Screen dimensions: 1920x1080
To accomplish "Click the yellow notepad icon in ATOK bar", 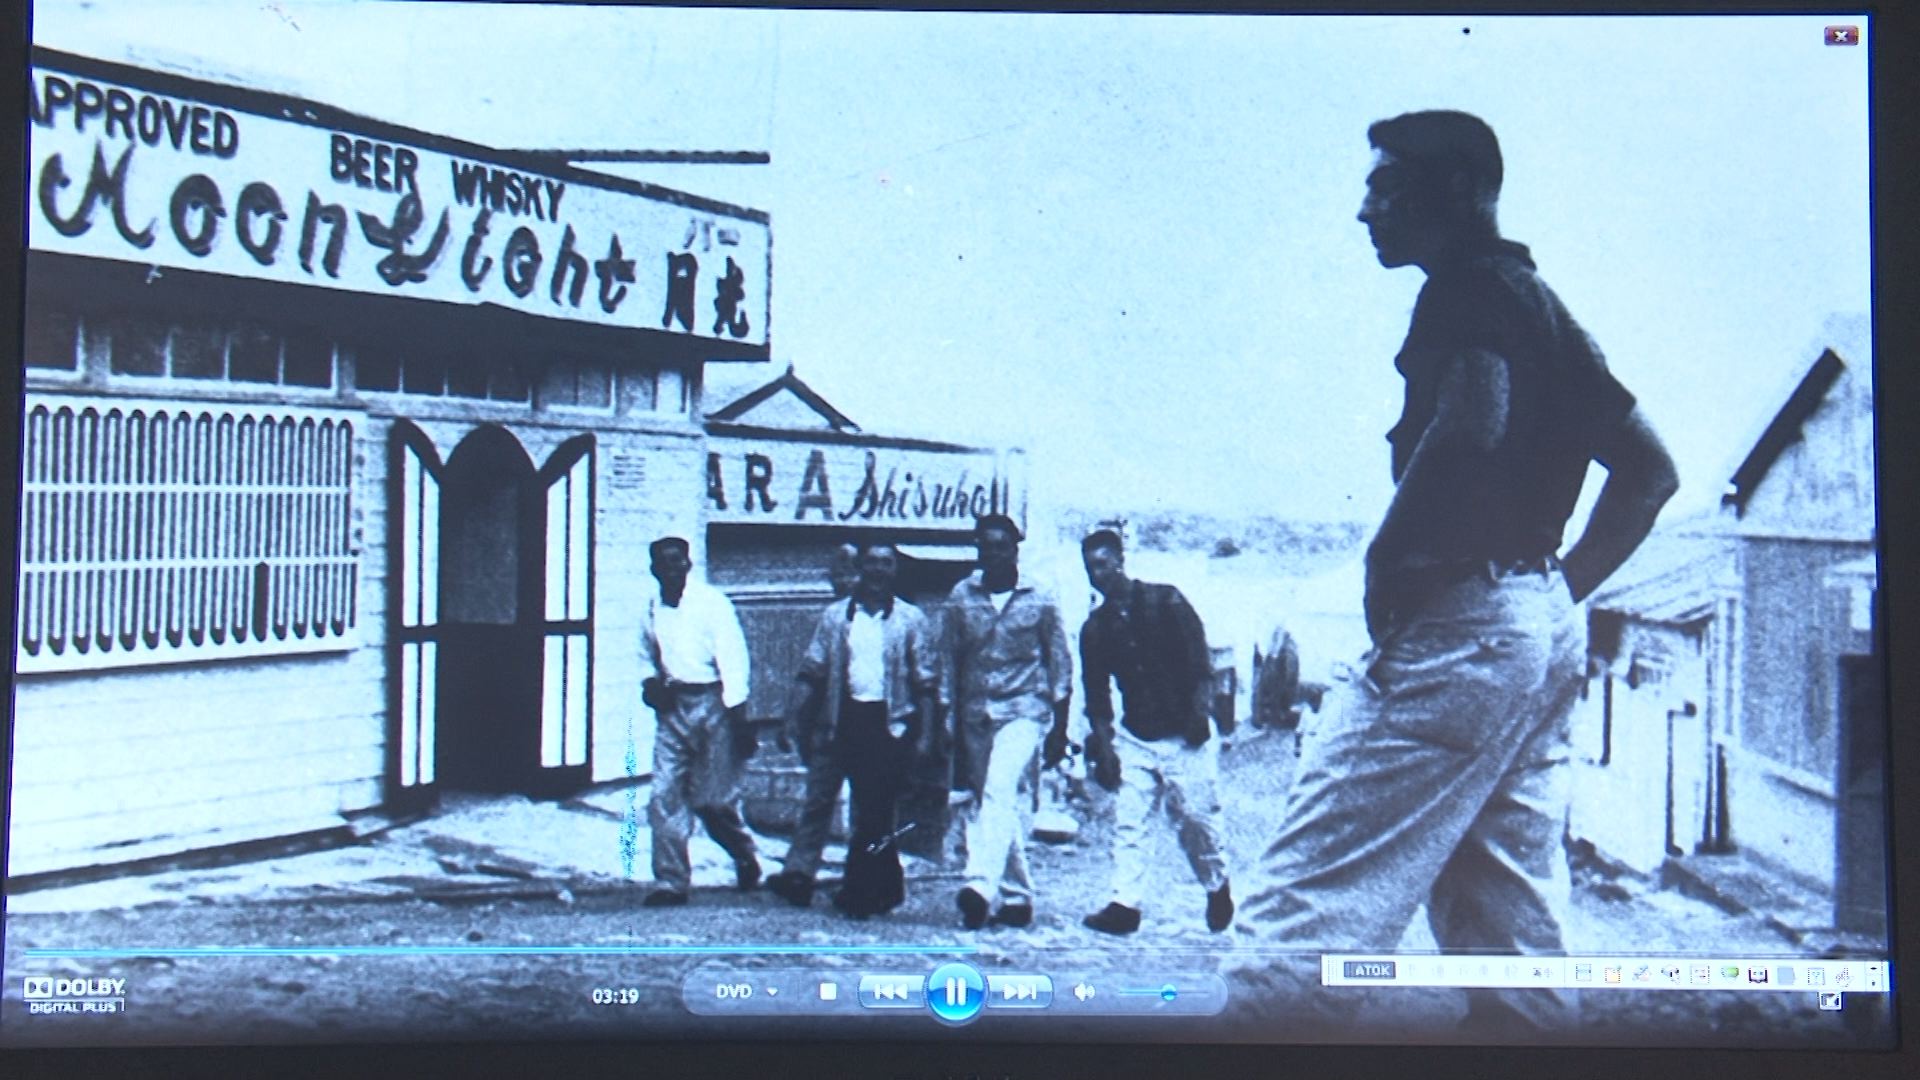I will click(x=1612, y=974).
